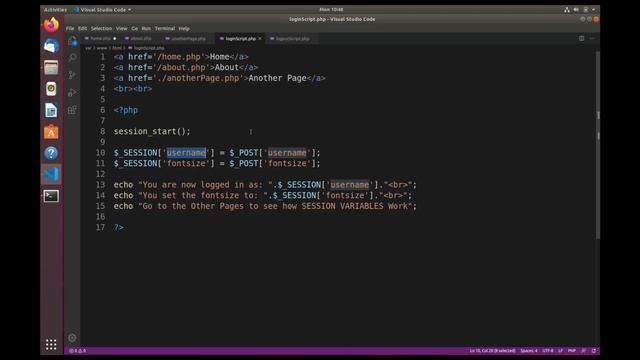Open the Run and Debug view
This screenshot has width=640, height=360.
[x=72, y=93]
